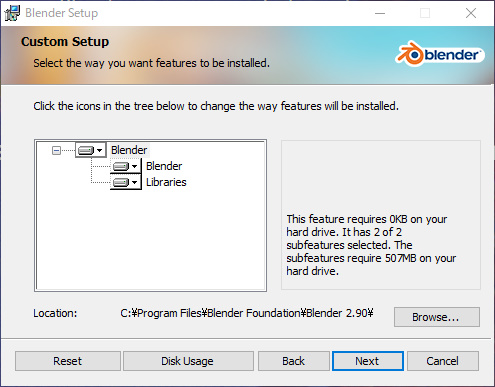Open the root Blender feature install dropdown
495x387 pixels.
pos(90,150)
